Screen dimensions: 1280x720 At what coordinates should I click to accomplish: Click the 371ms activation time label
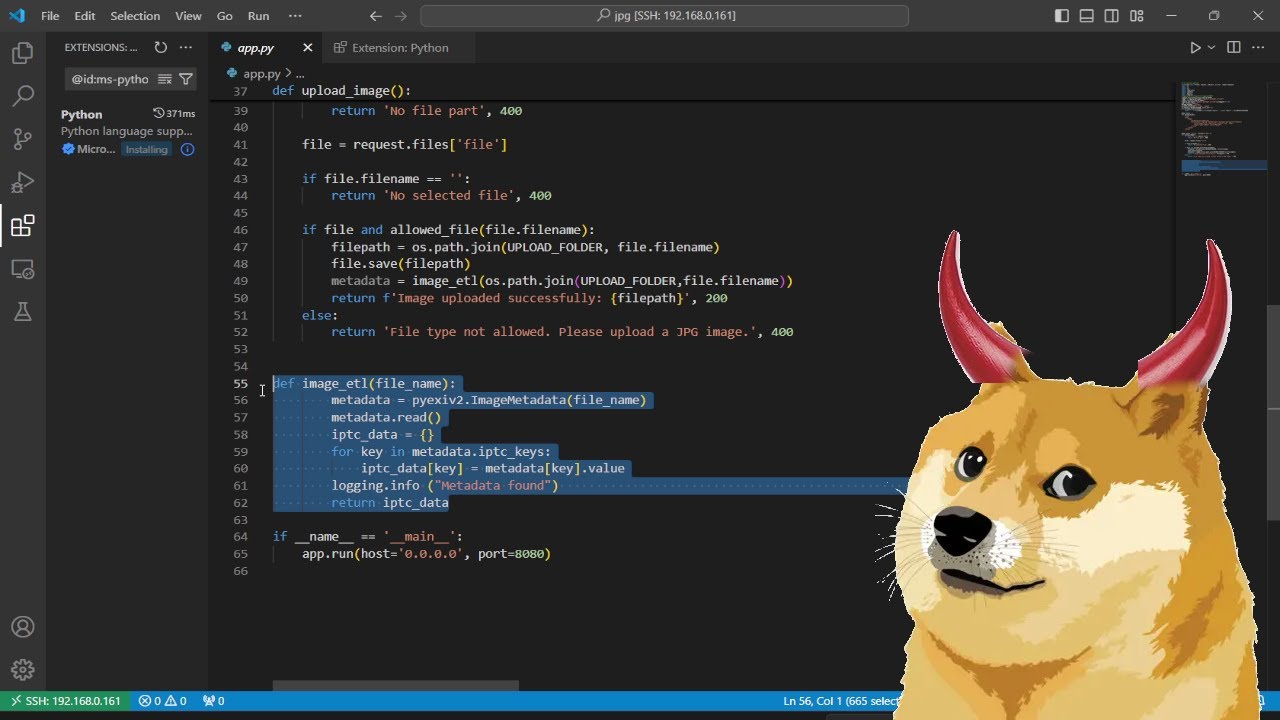173,114
